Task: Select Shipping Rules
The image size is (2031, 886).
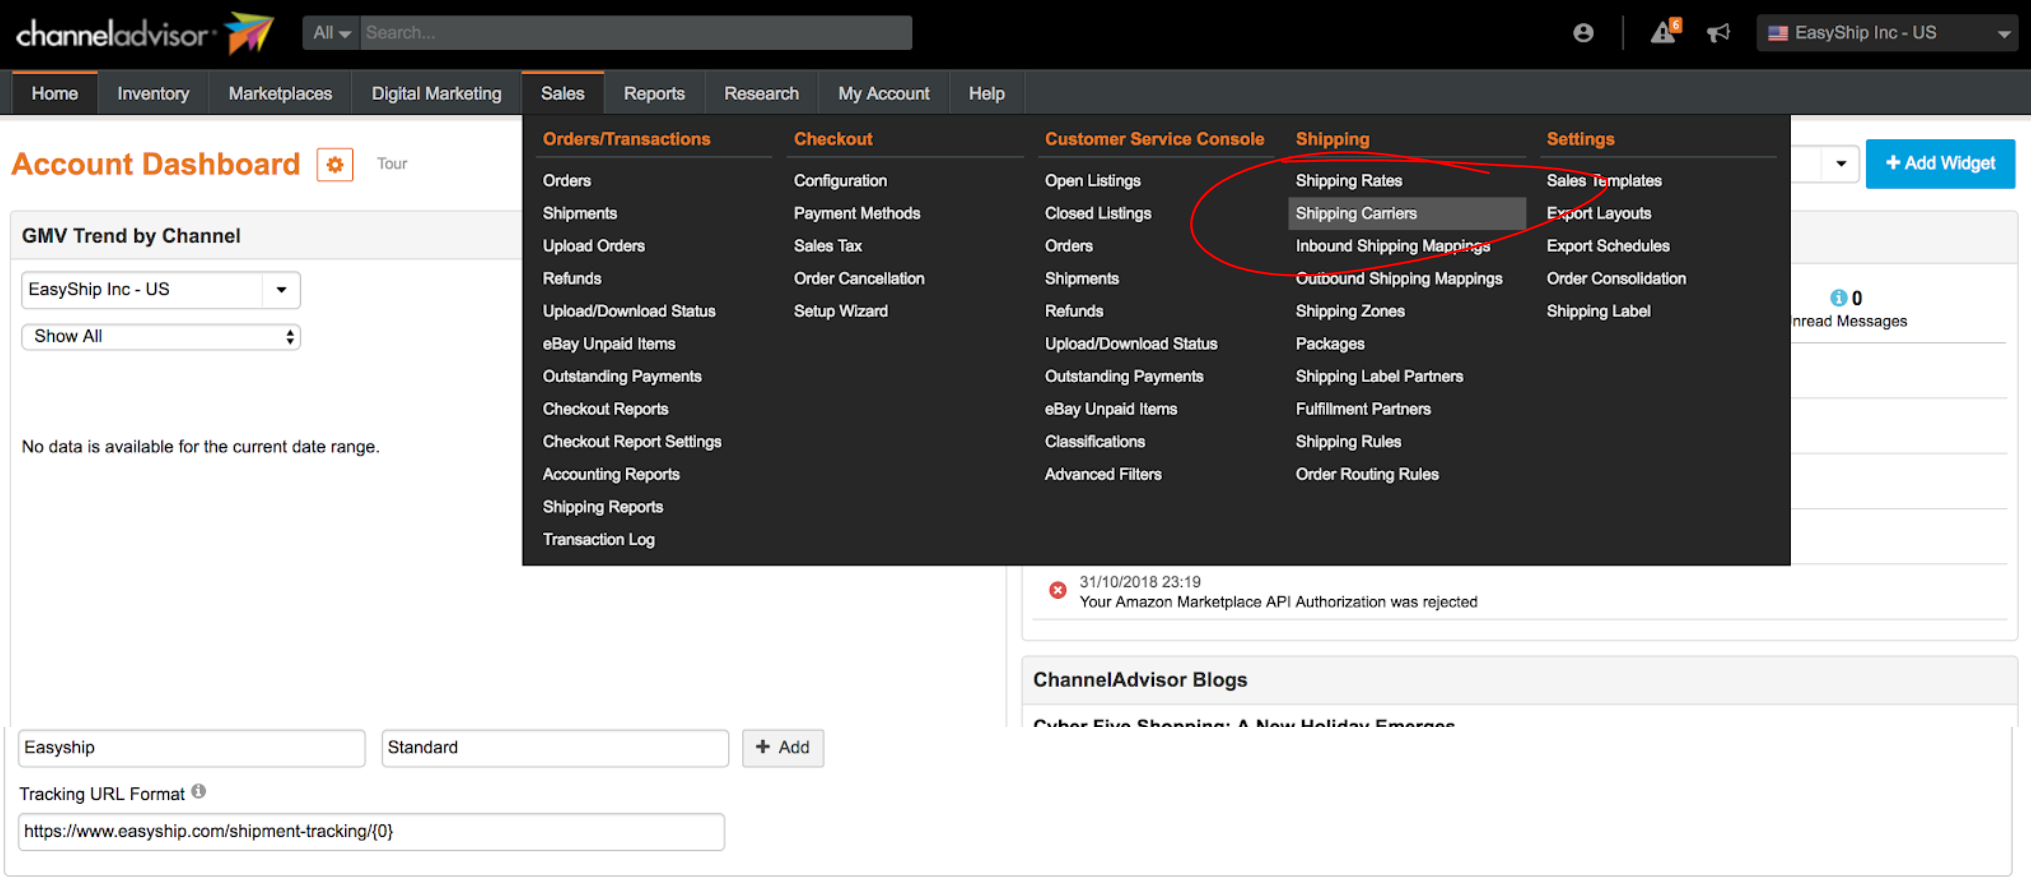Action: click(x=1348, y=442)
